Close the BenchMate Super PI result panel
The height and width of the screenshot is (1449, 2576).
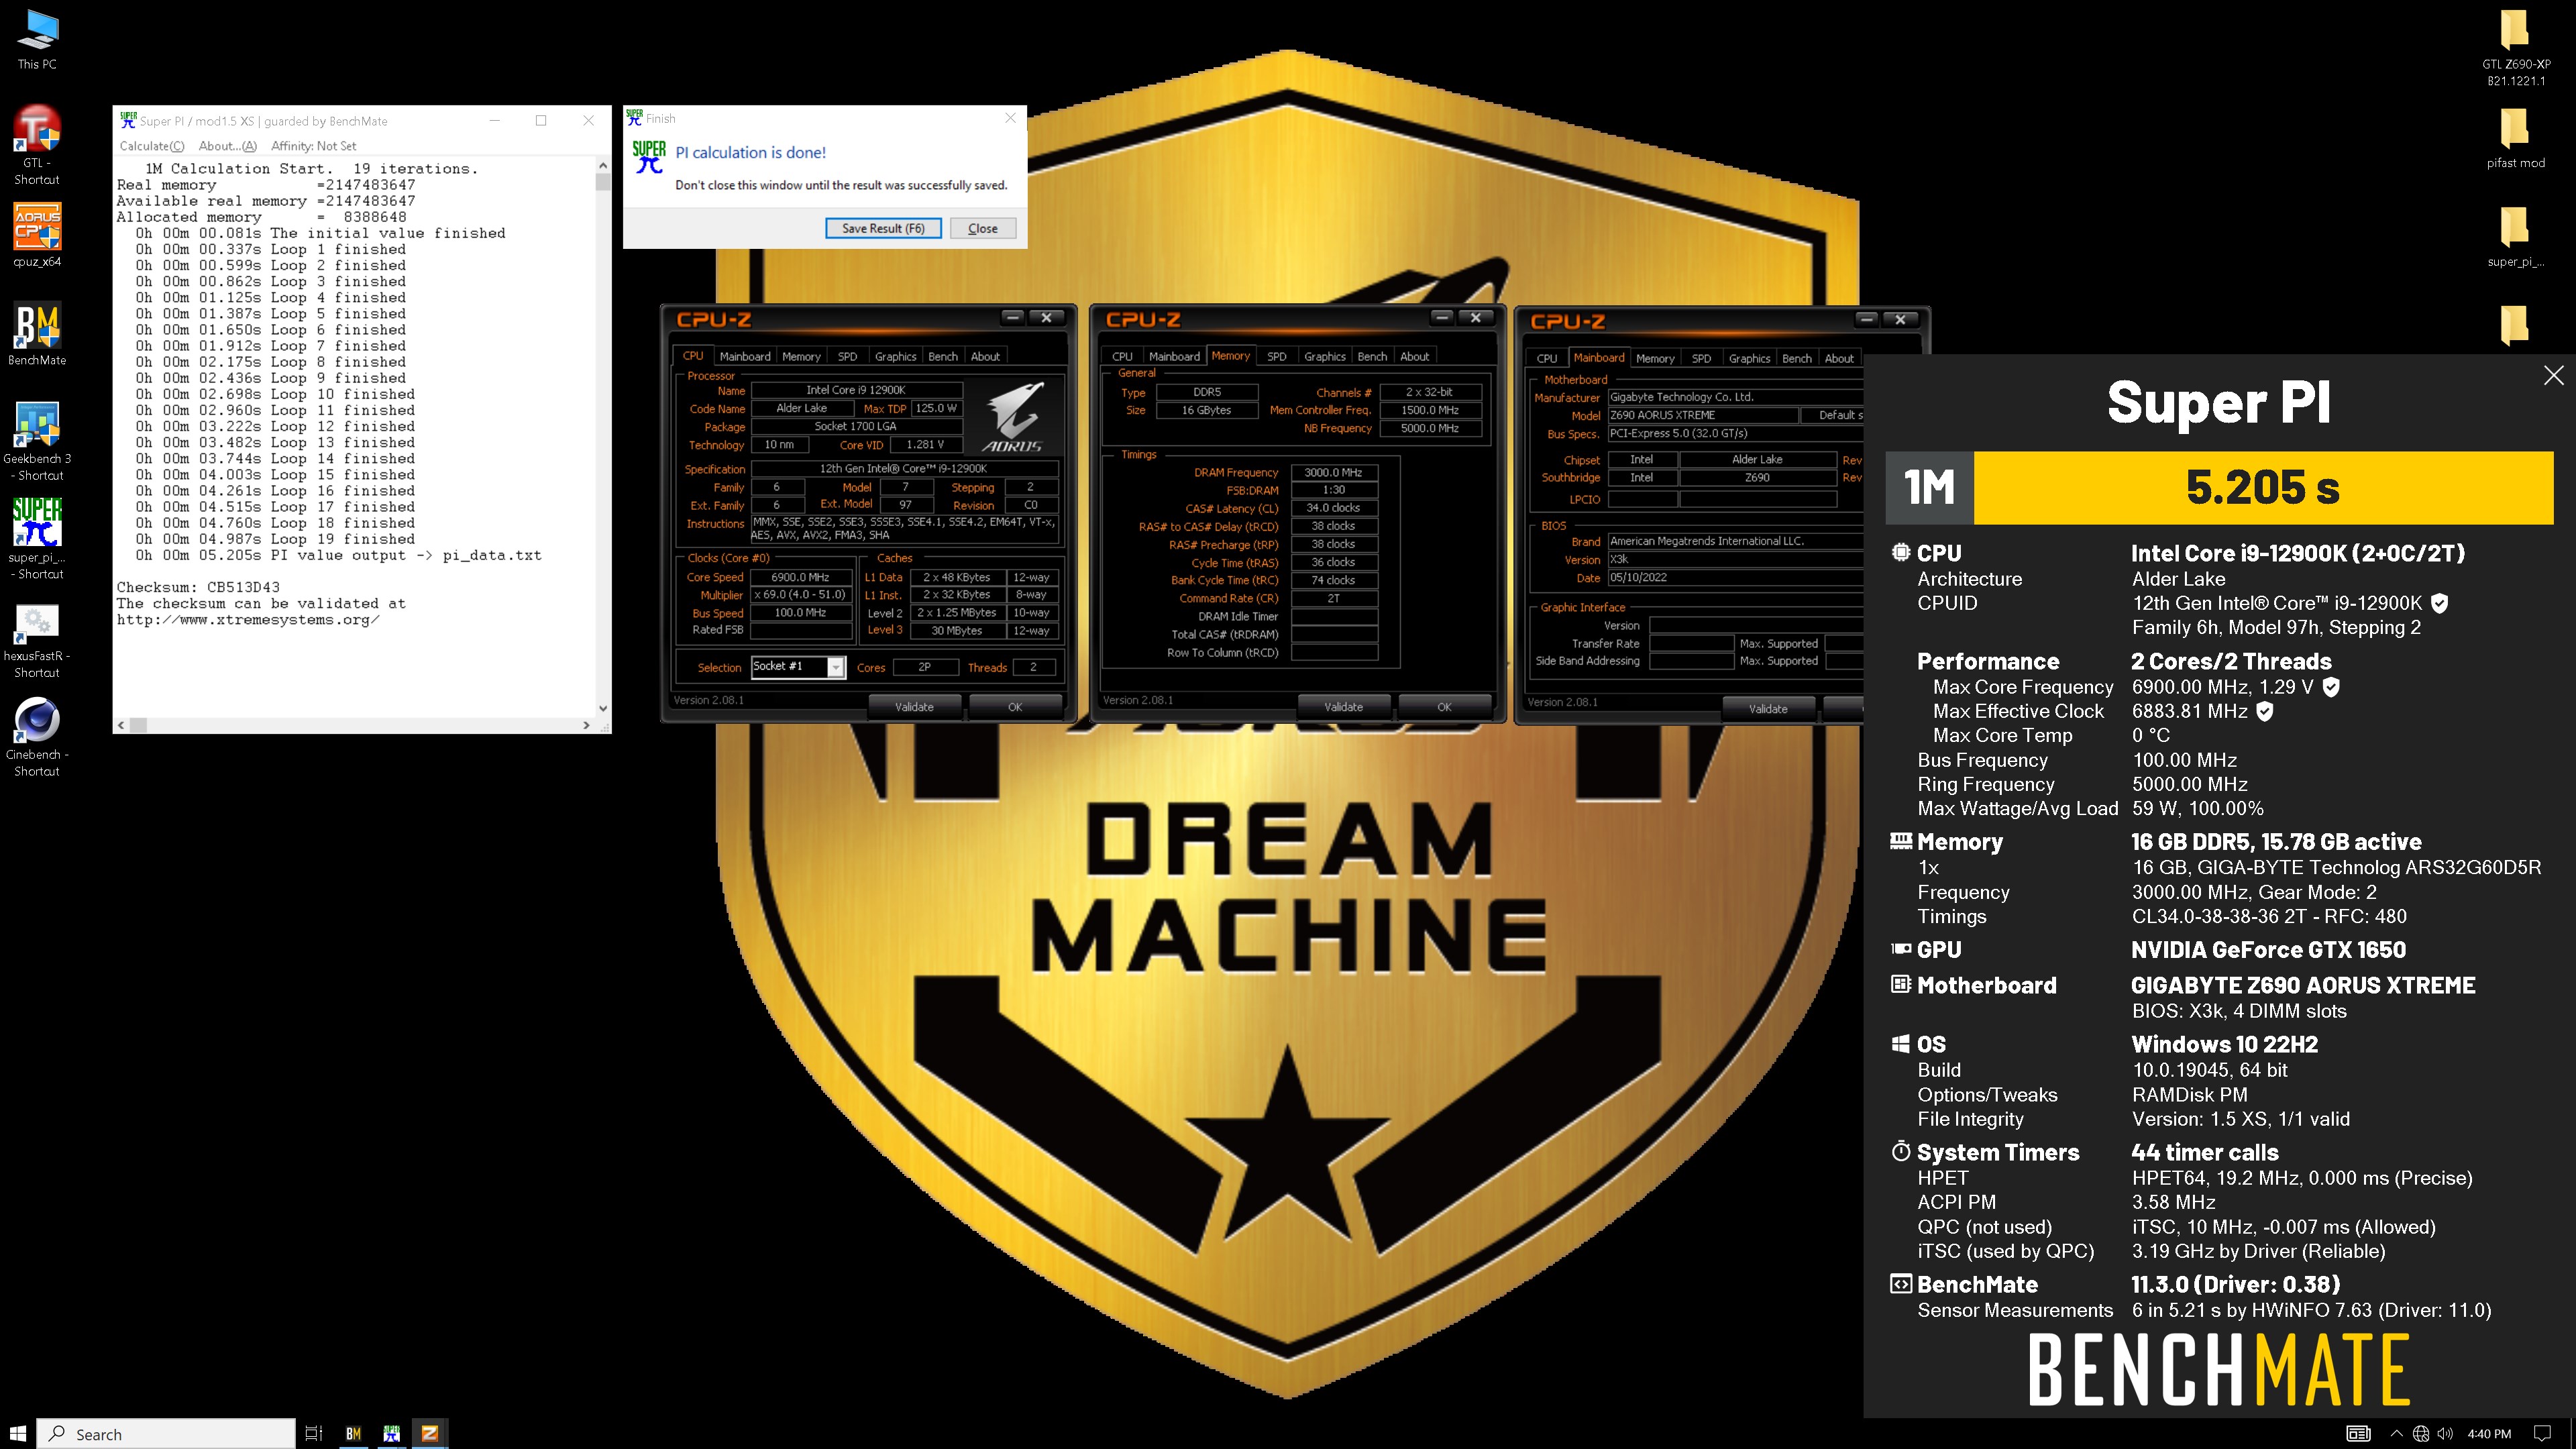2553,375
